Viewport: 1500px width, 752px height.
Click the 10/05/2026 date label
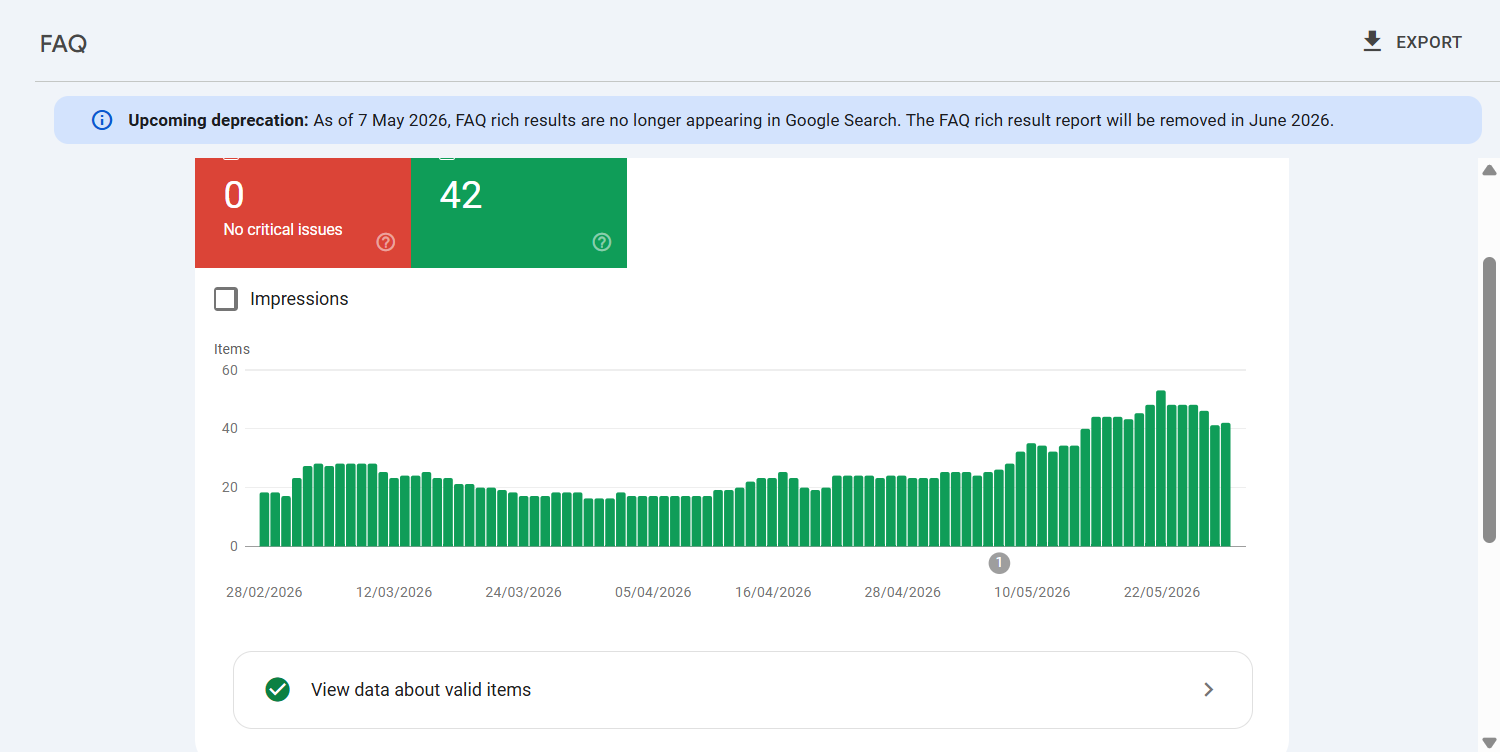pyautogui.click(x=1032, y=592)
